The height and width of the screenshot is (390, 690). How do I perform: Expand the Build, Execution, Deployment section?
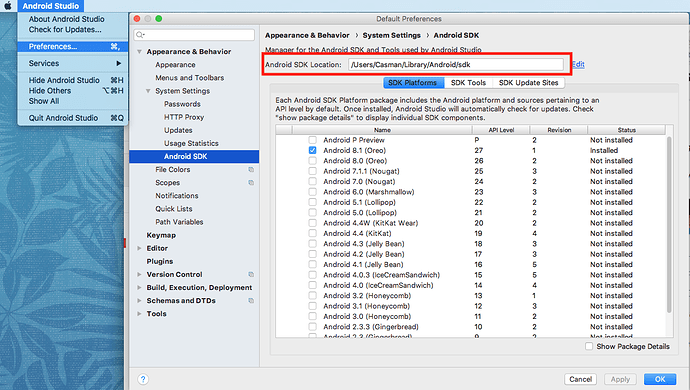[139, 287]
